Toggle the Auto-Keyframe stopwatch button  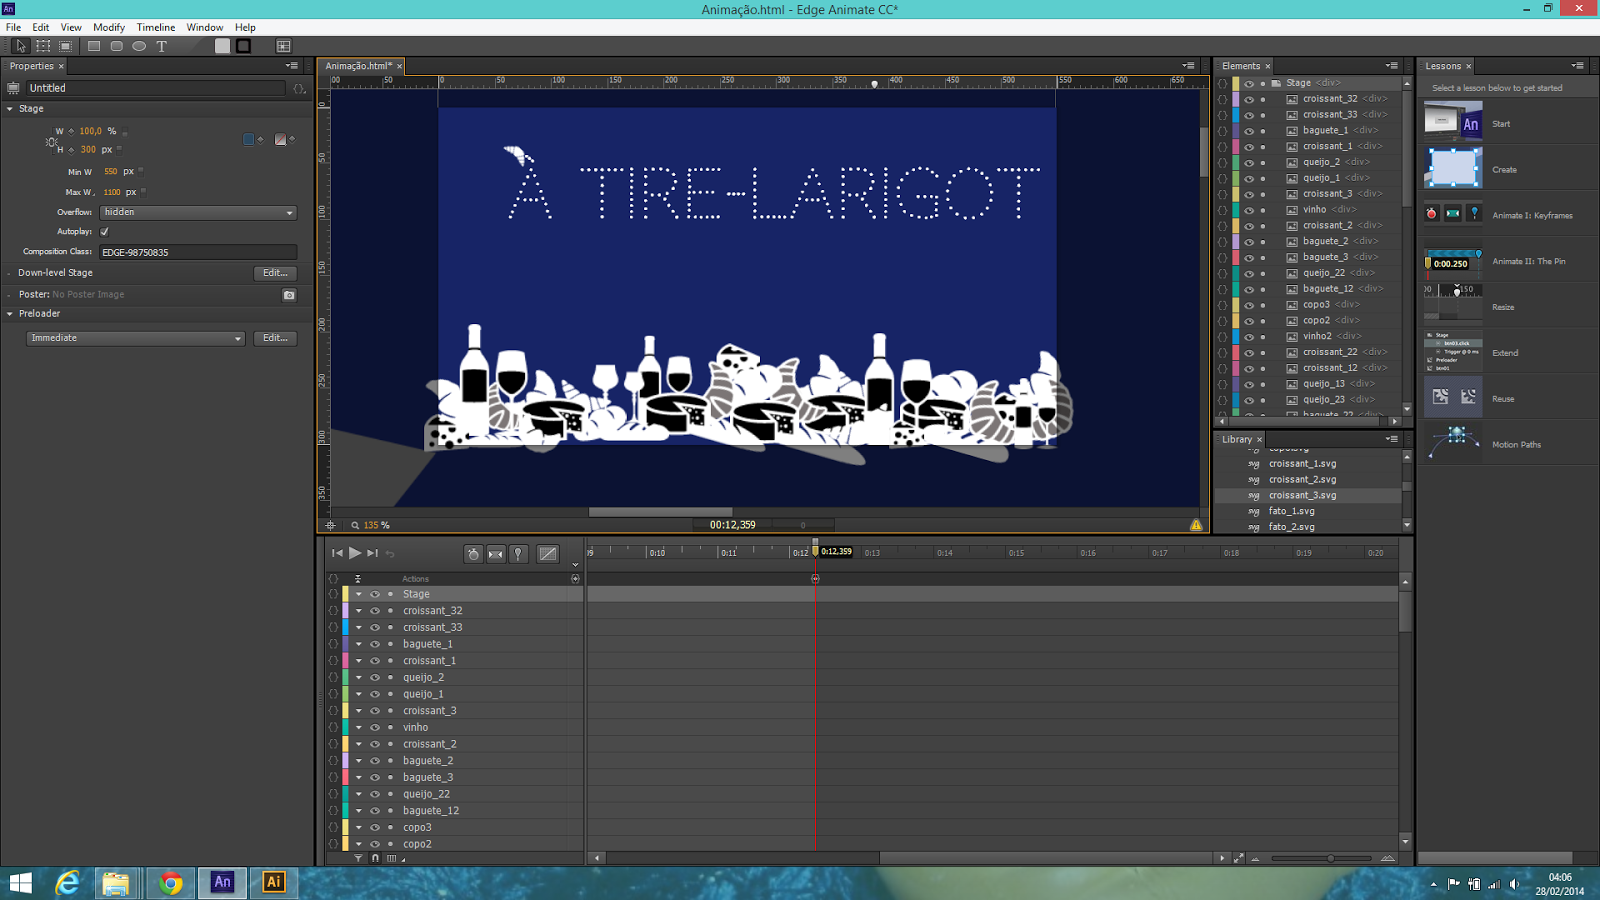coord(474,554)
